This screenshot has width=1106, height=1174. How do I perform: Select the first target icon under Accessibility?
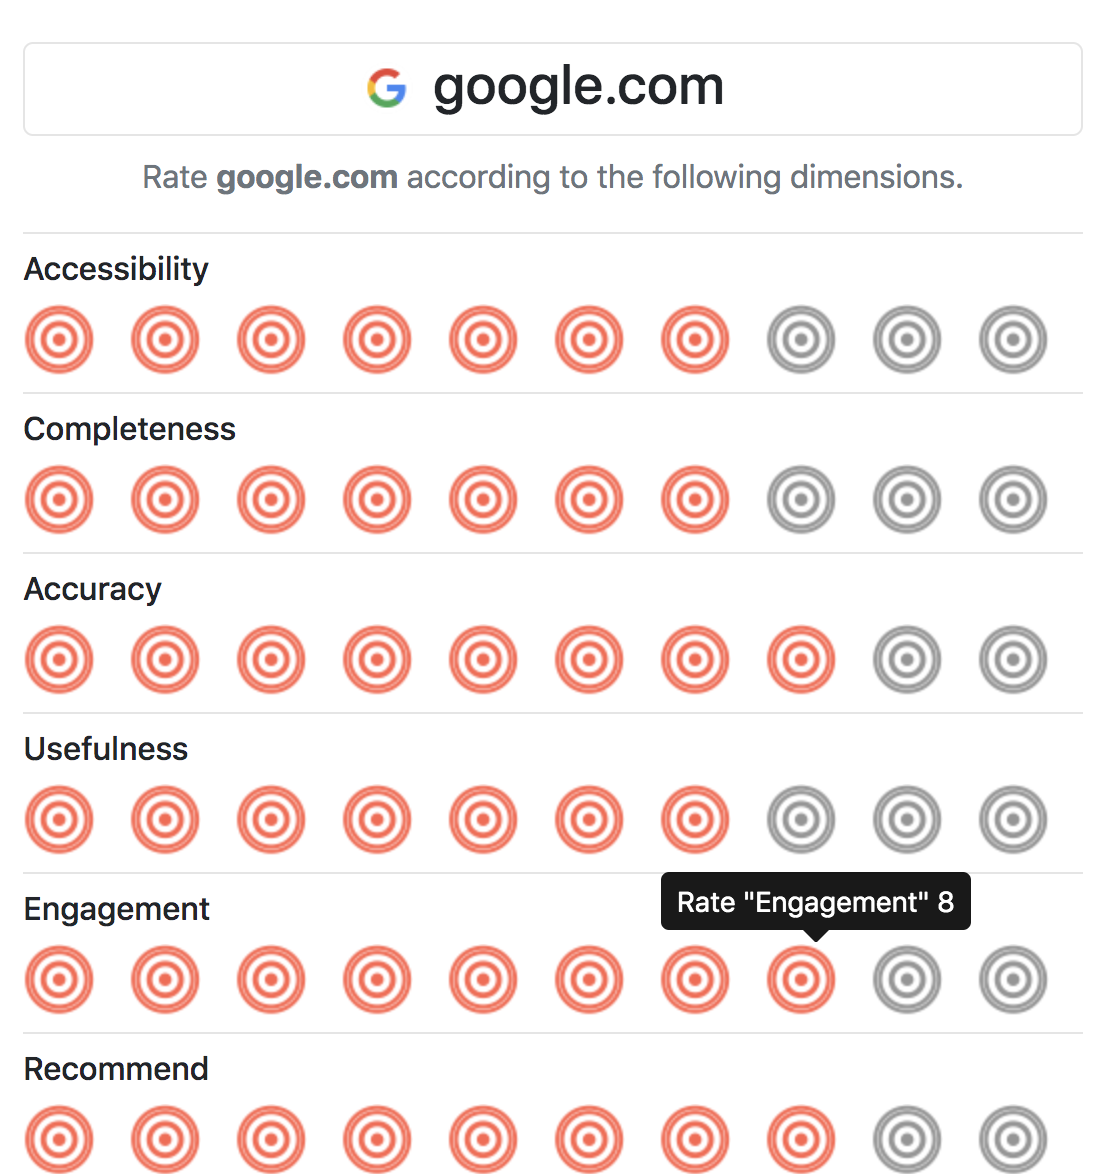click(x=59, y=340)
